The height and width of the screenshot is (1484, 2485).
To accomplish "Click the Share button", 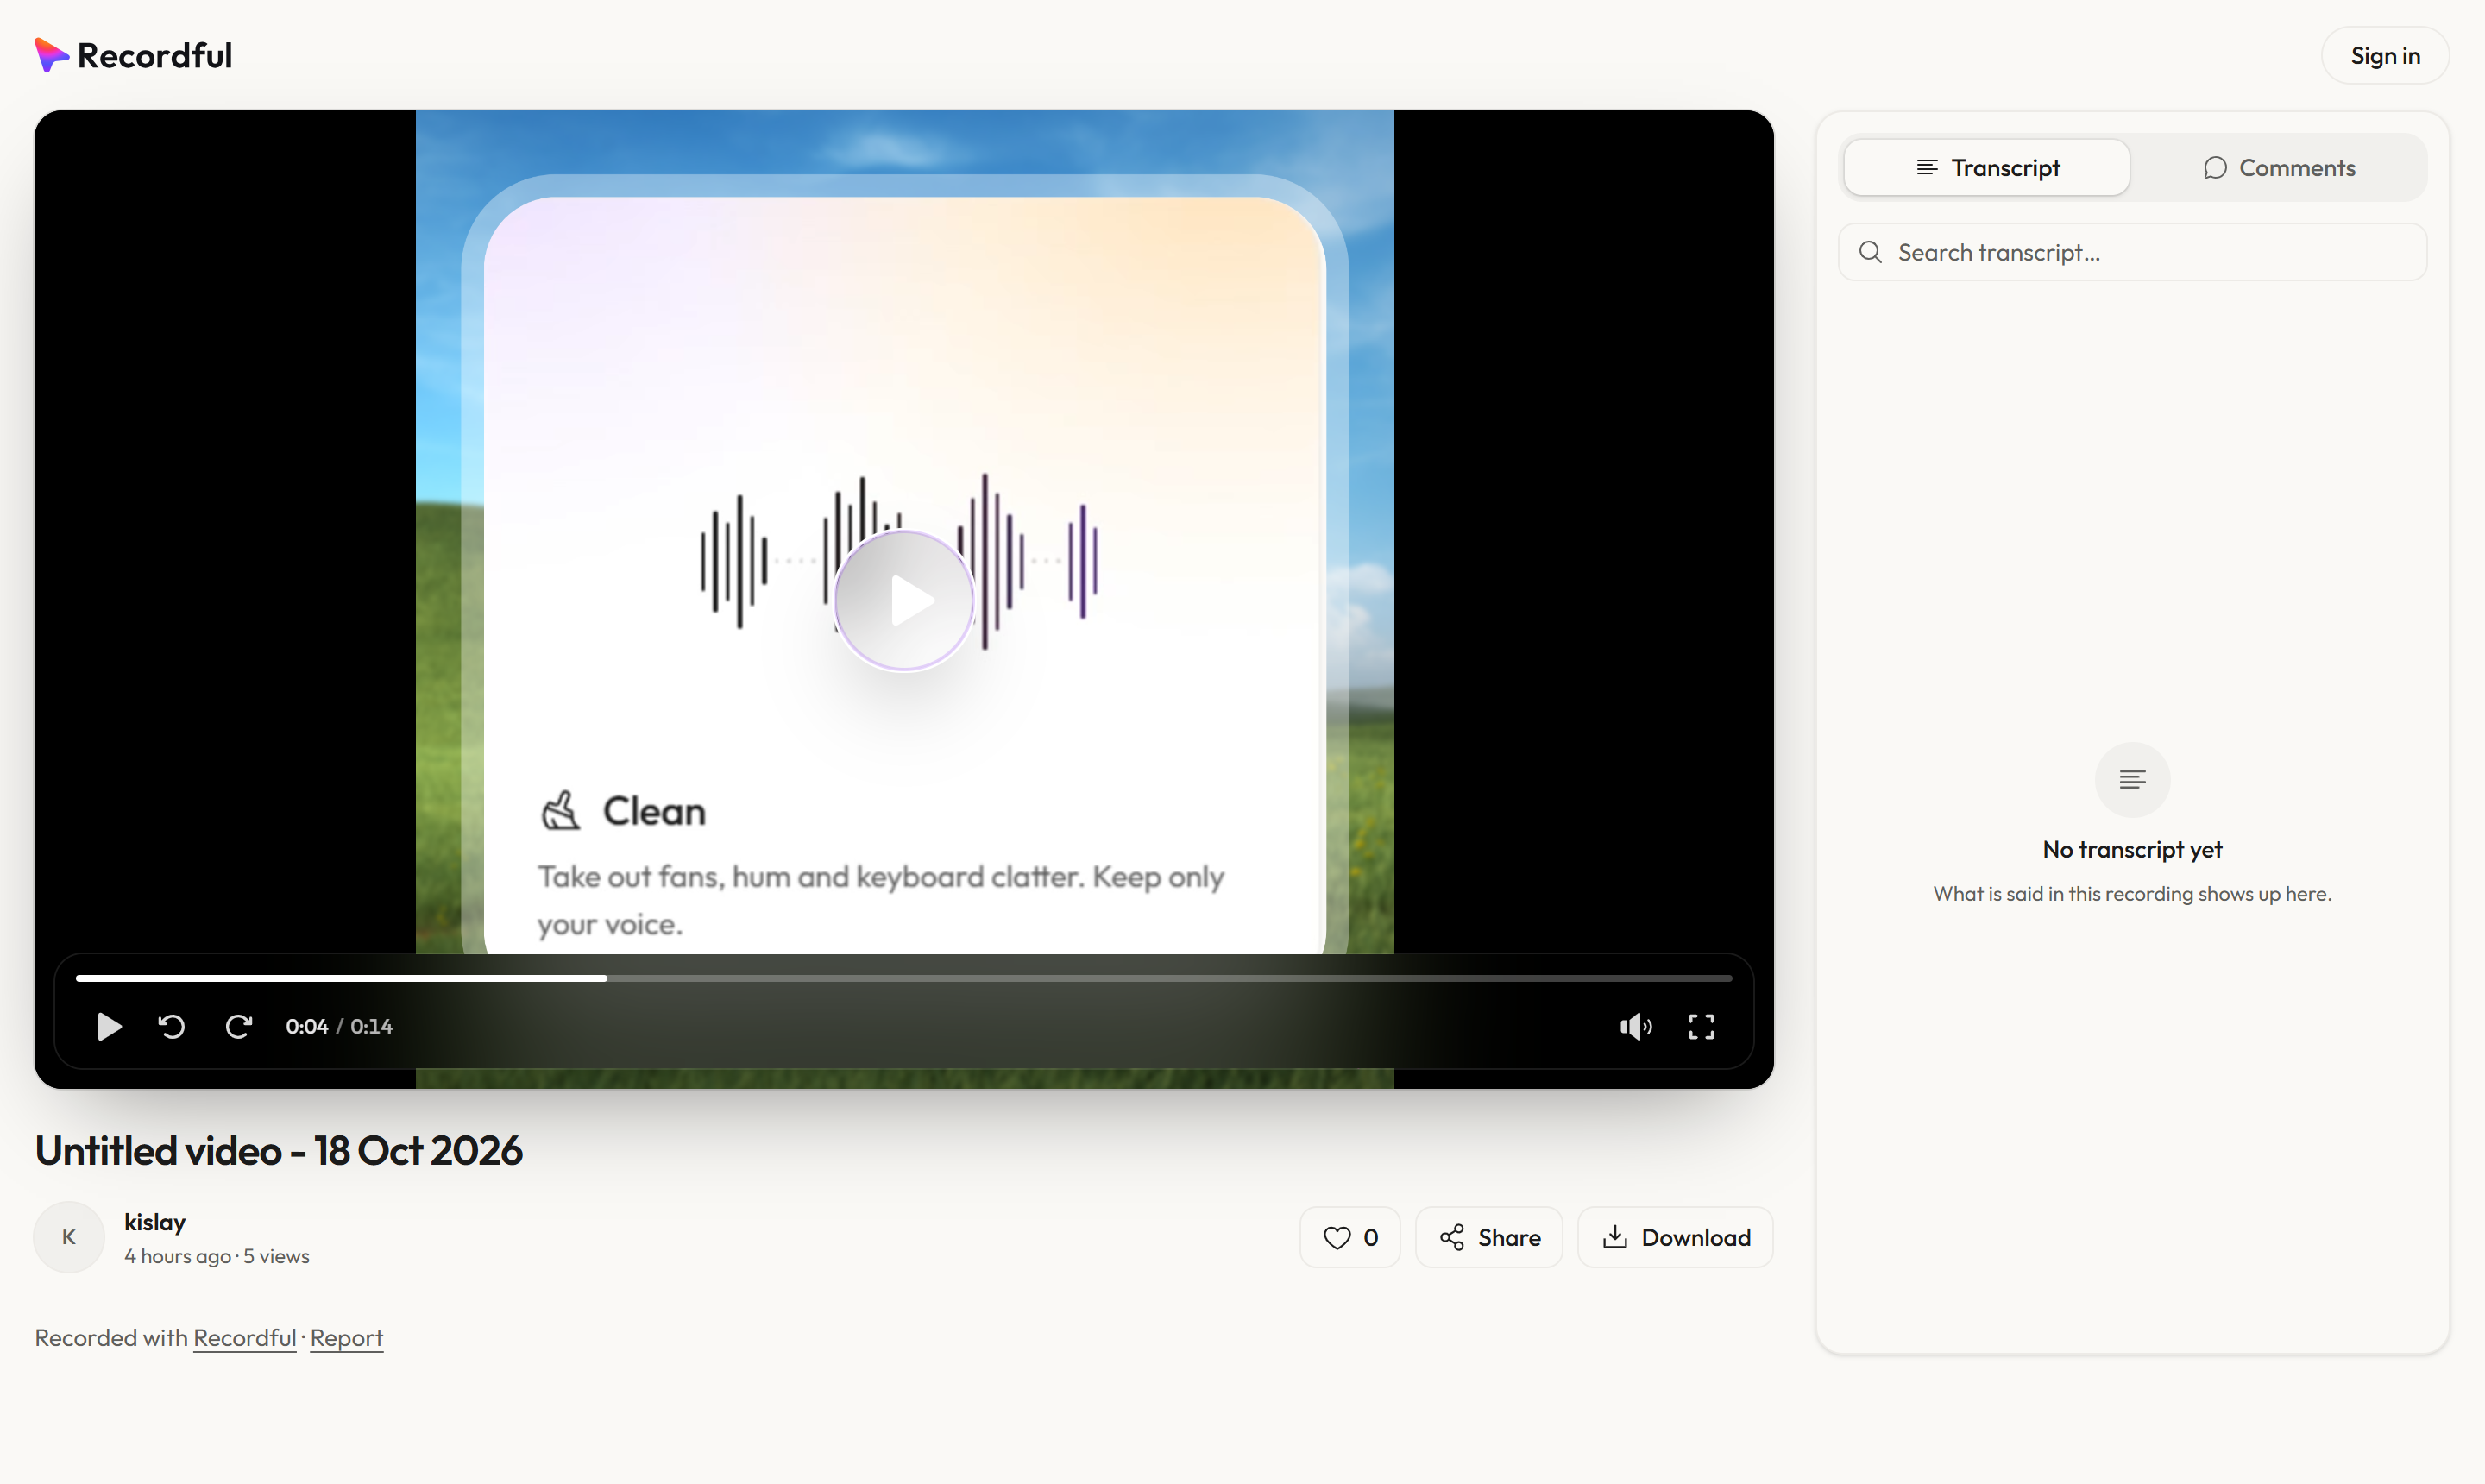I will 1488,1237.
